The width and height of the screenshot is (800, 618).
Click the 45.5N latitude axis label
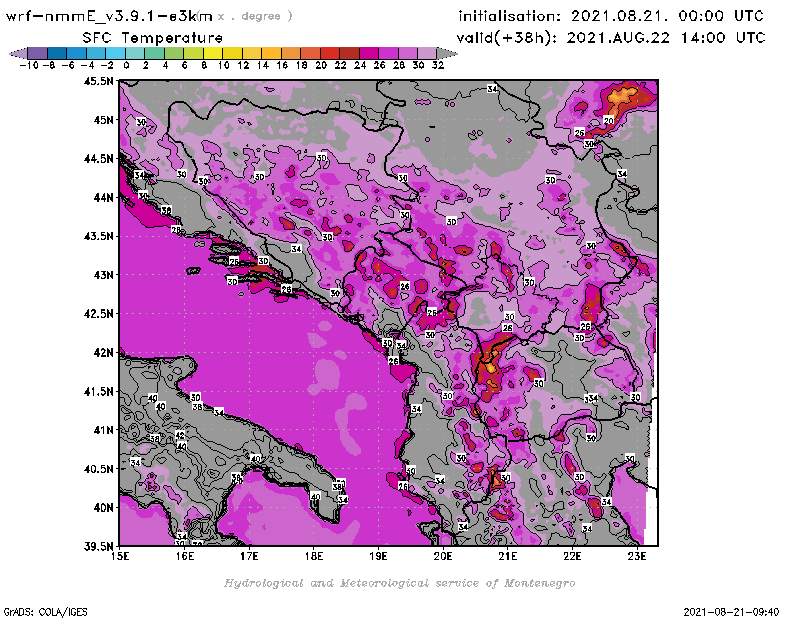(x=97, y=81)
